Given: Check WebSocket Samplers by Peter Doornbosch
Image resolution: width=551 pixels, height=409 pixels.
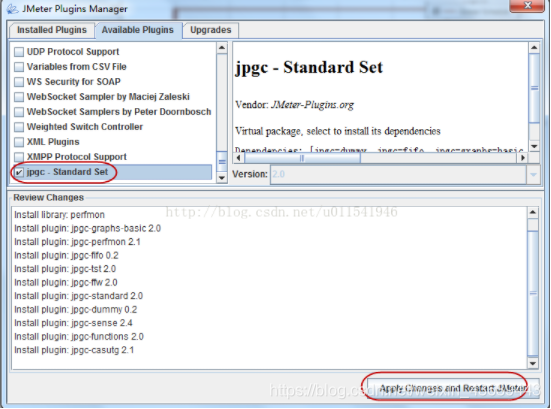Looking at the screenshot, I should [x=19, y=112].
